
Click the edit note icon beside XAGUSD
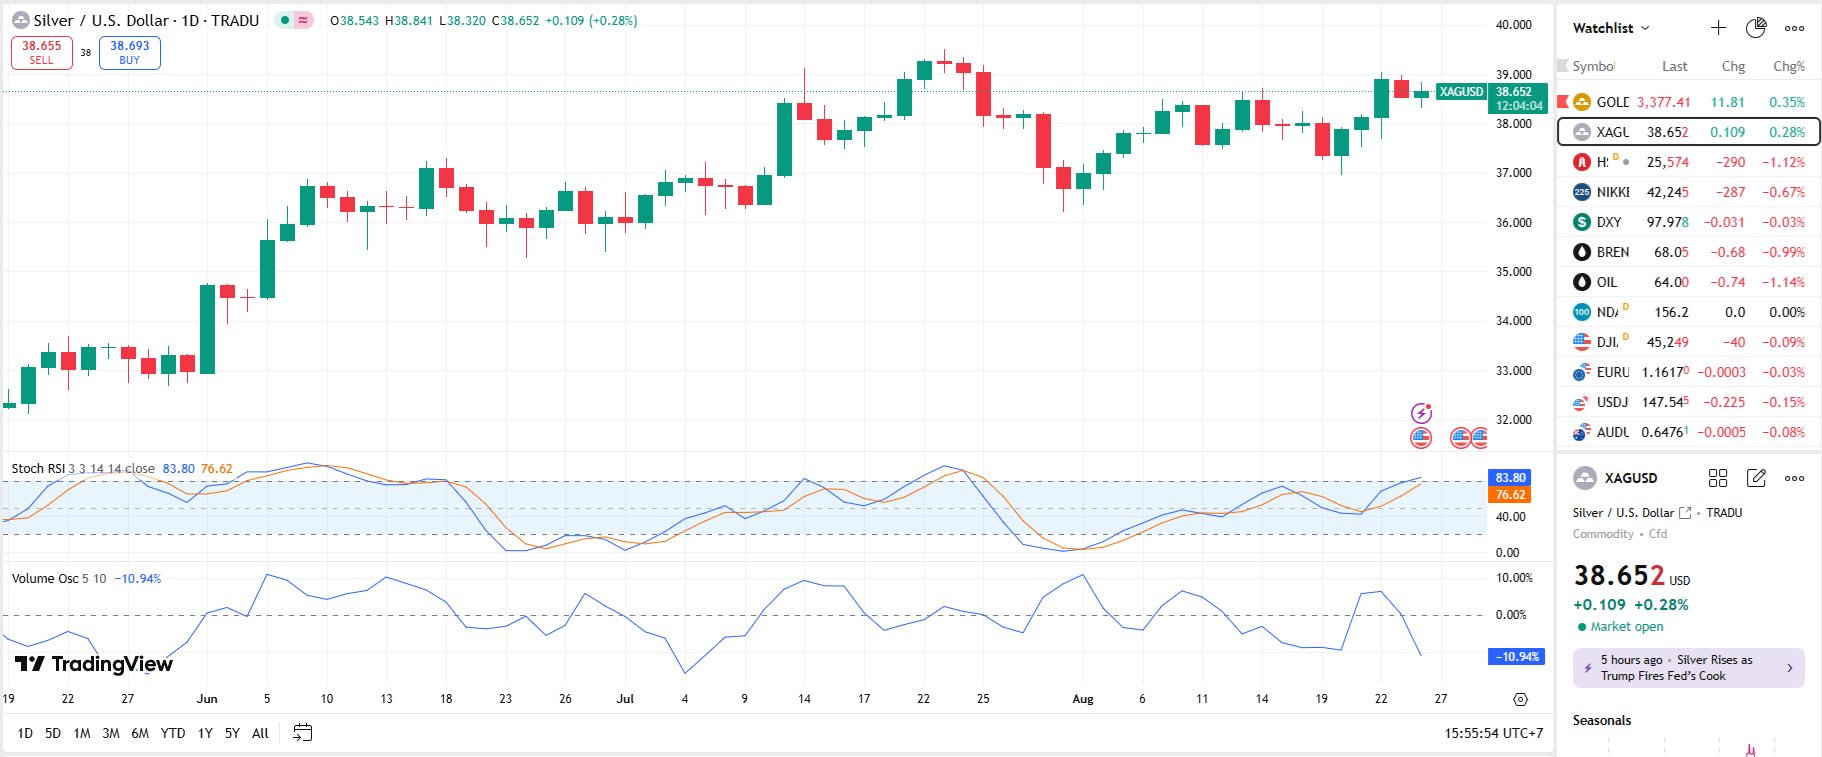click(1756, 478)
